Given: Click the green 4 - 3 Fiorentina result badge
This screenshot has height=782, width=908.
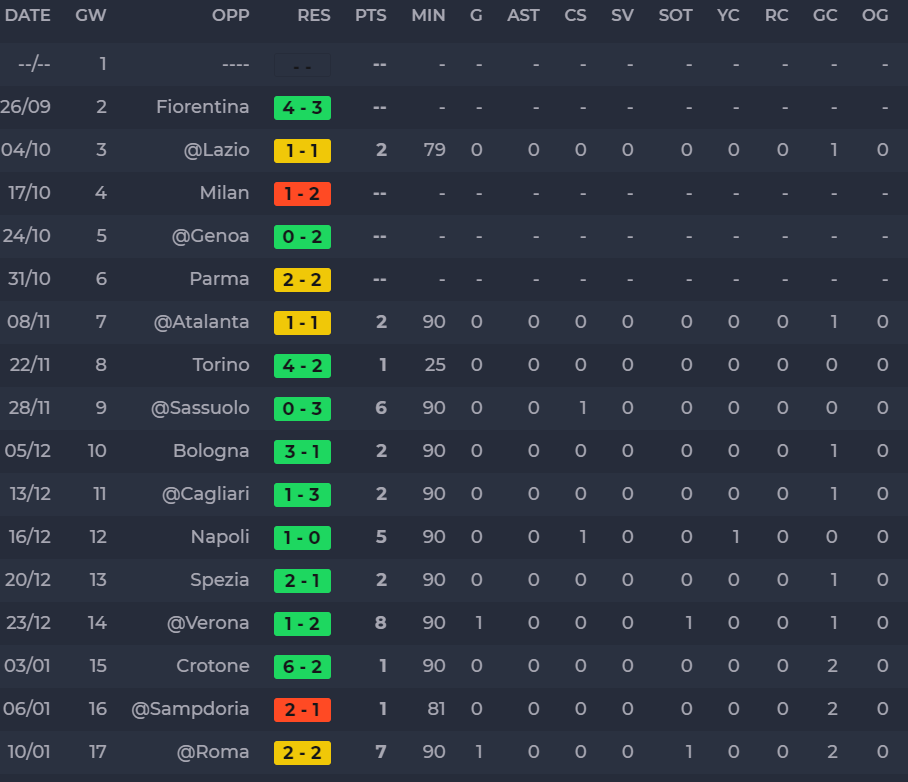Looking at the screenshot, I should (x=302, y=108).
